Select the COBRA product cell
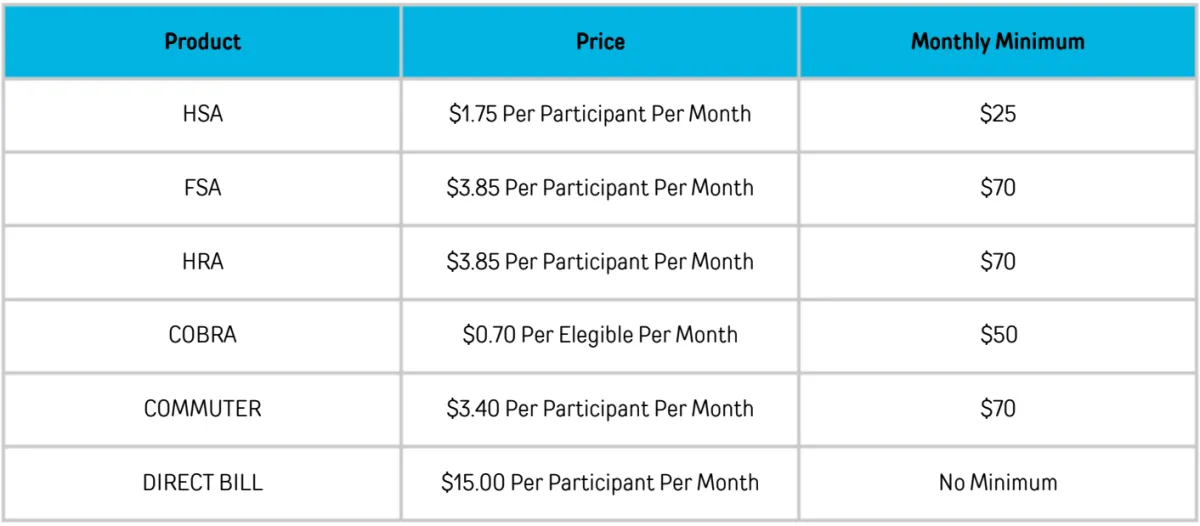The image size is (1200, 526). click(203, 335)
